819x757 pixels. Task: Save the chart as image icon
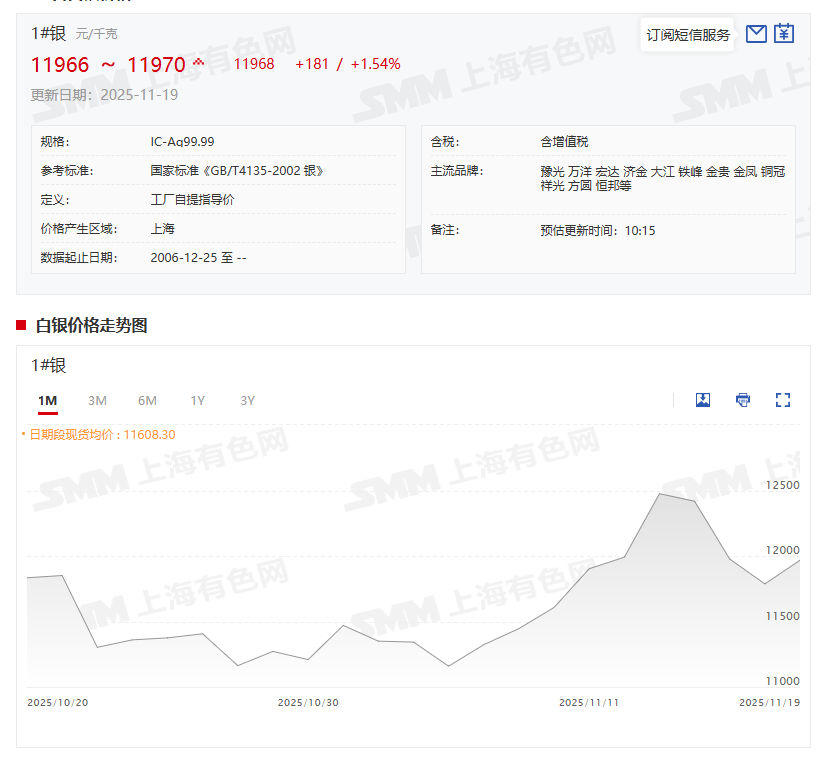[703, 400]
